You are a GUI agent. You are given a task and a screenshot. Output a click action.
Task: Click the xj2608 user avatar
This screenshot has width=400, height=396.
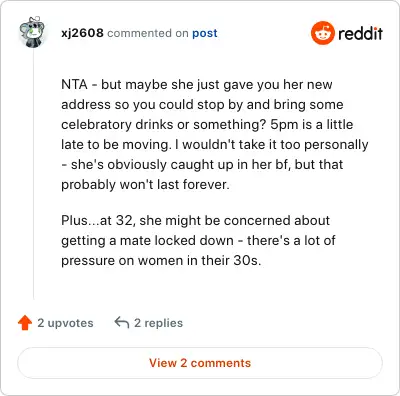(32, 32)
